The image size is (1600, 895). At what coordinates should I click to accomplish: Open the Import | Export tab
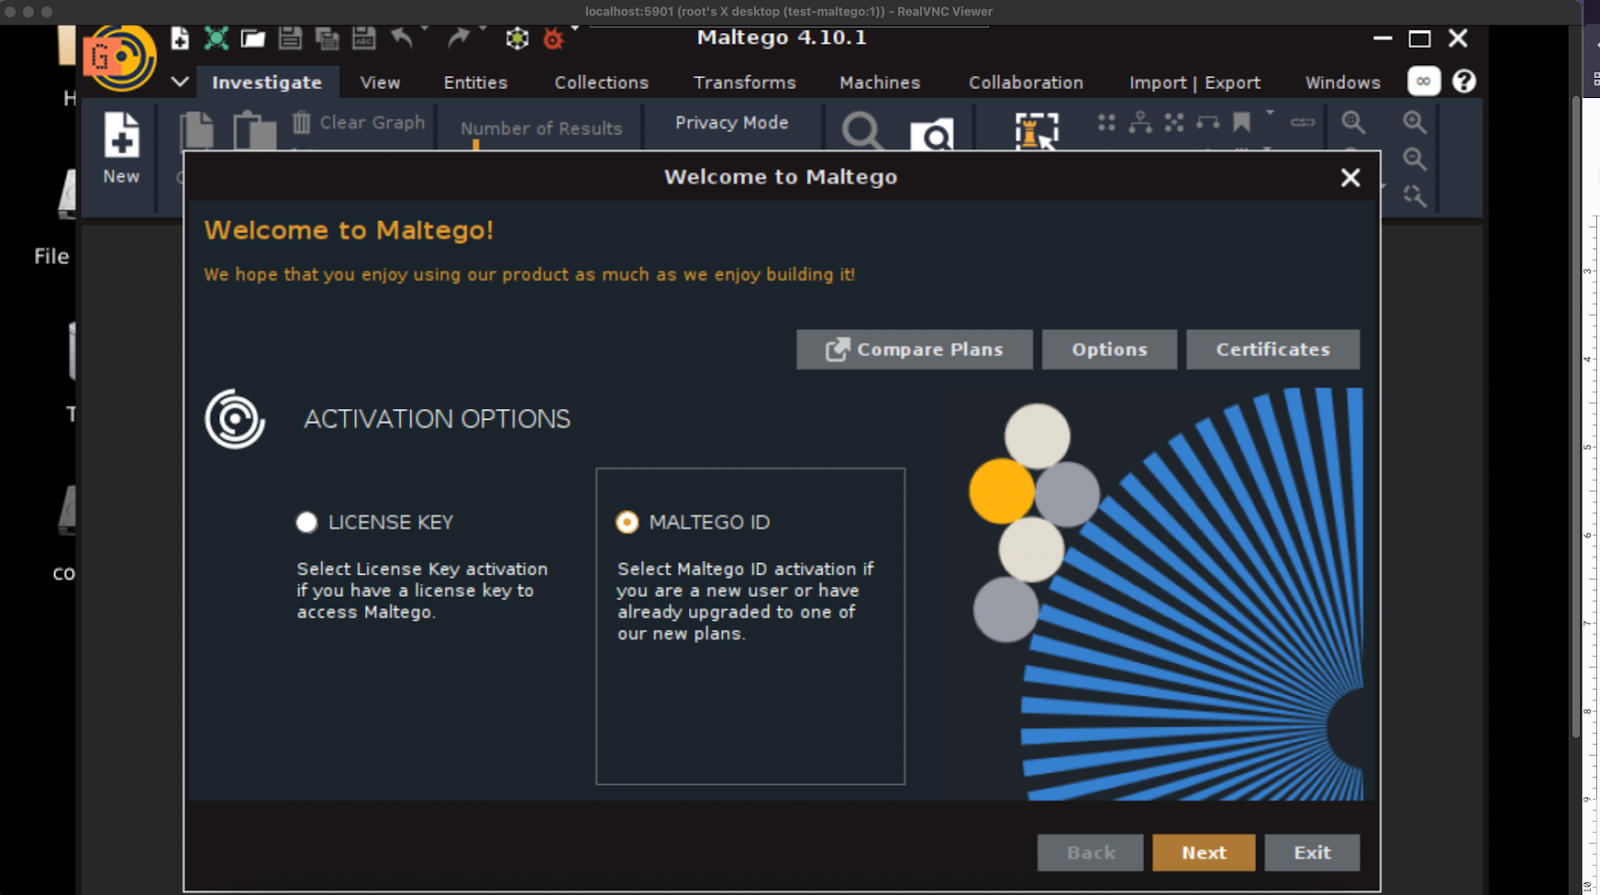click(1195, 82)
